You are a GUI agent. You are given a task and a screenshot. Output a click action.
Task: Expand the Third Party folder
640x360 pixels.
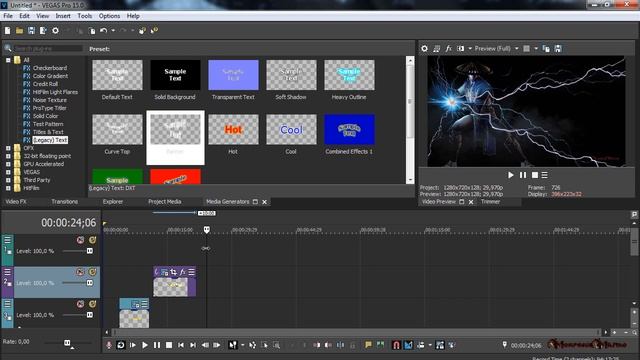[8, 180]
